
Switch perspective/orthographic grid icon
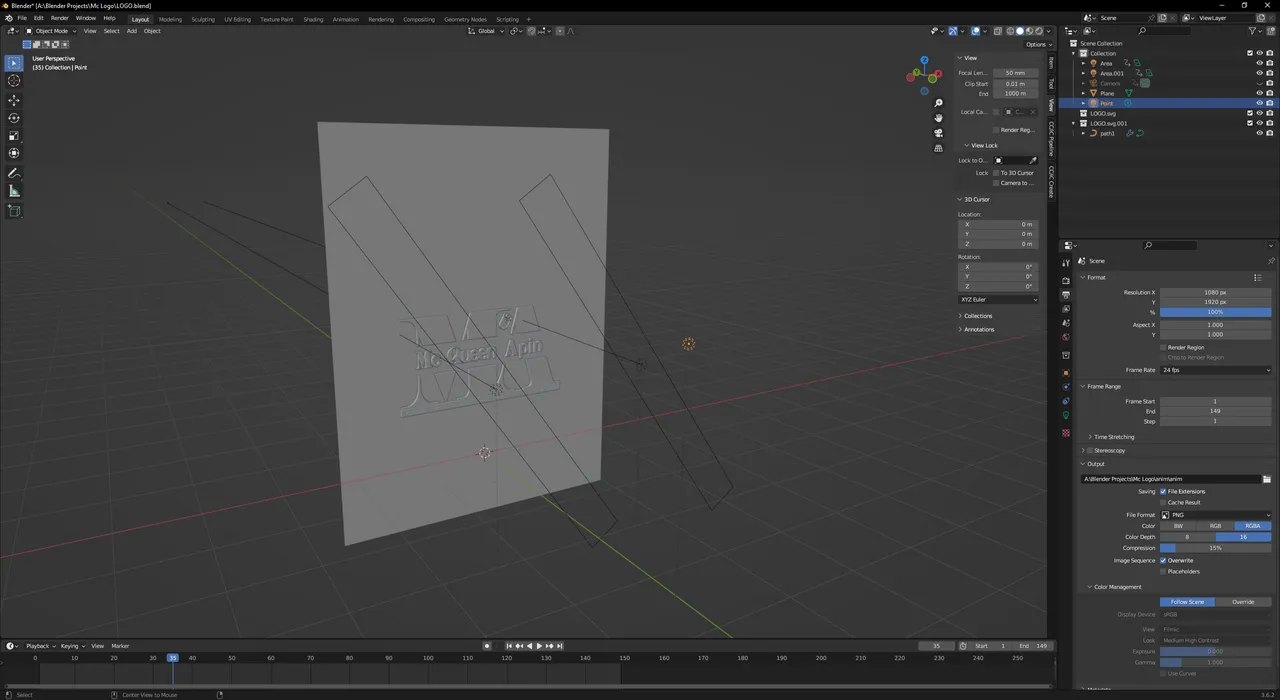click(938, 148)
